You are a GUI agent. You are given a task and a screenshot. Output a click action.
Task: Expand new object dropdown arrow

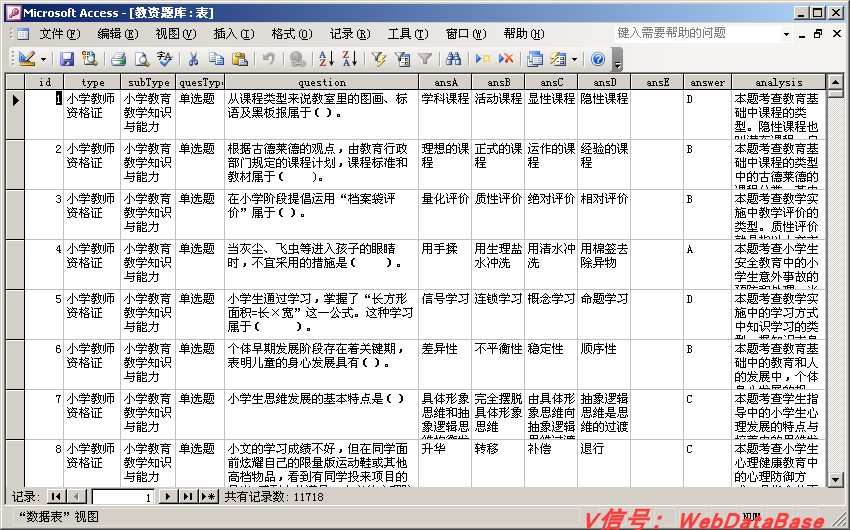[x=574, y=59]
